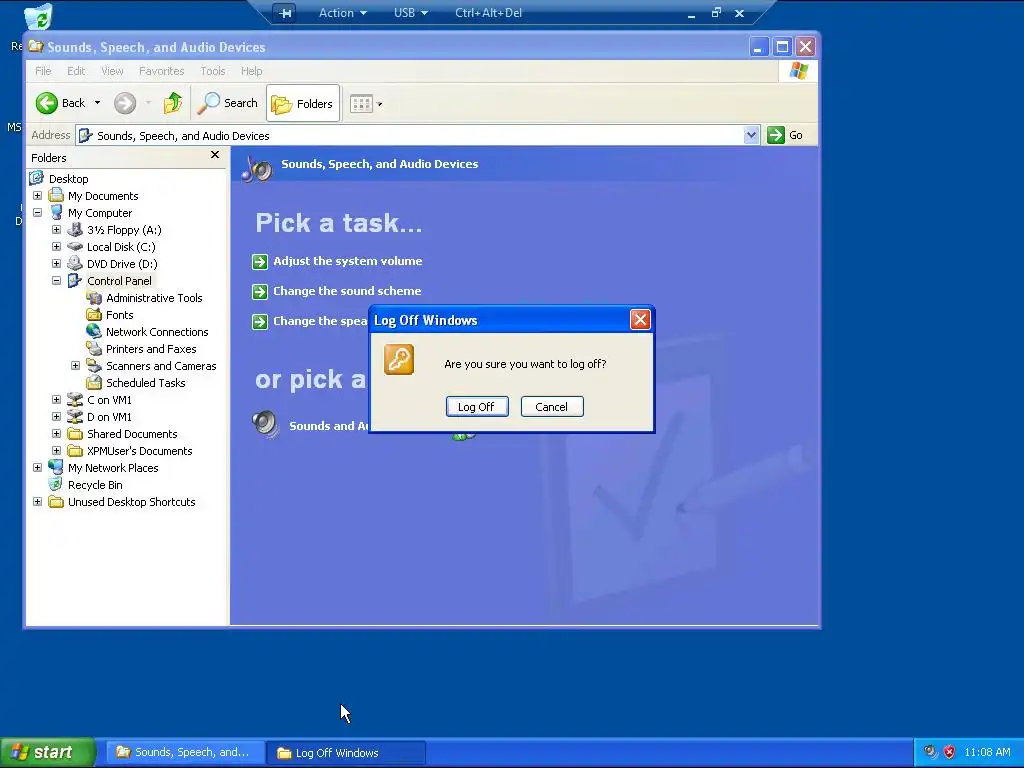Open the File menu
1024x768 pixels.
43,71
